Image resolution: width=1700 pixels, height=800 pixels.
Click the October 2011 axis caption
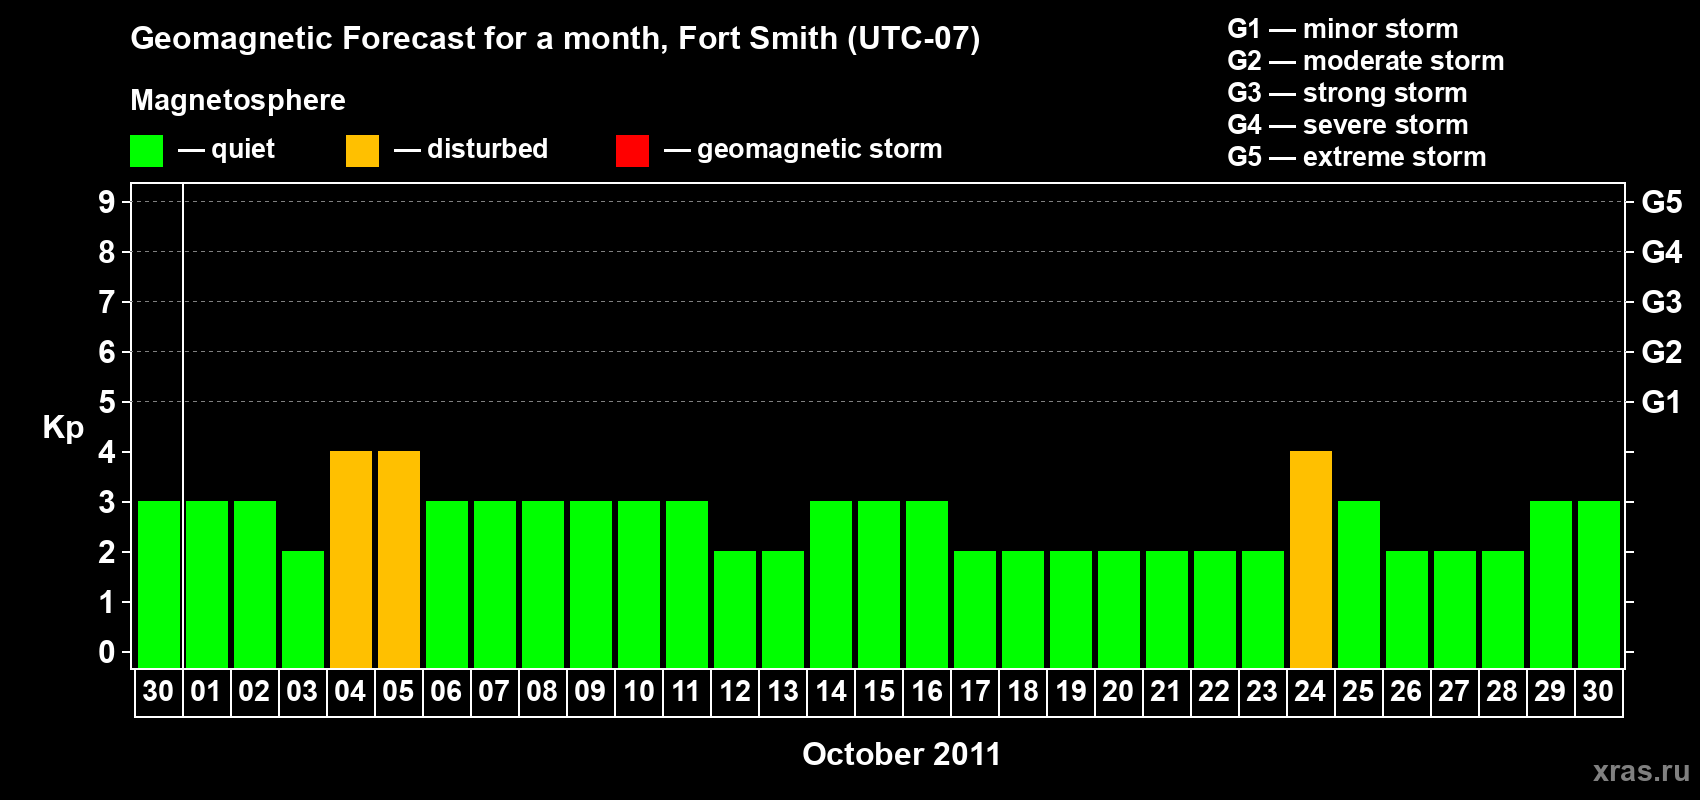point(901,754)
